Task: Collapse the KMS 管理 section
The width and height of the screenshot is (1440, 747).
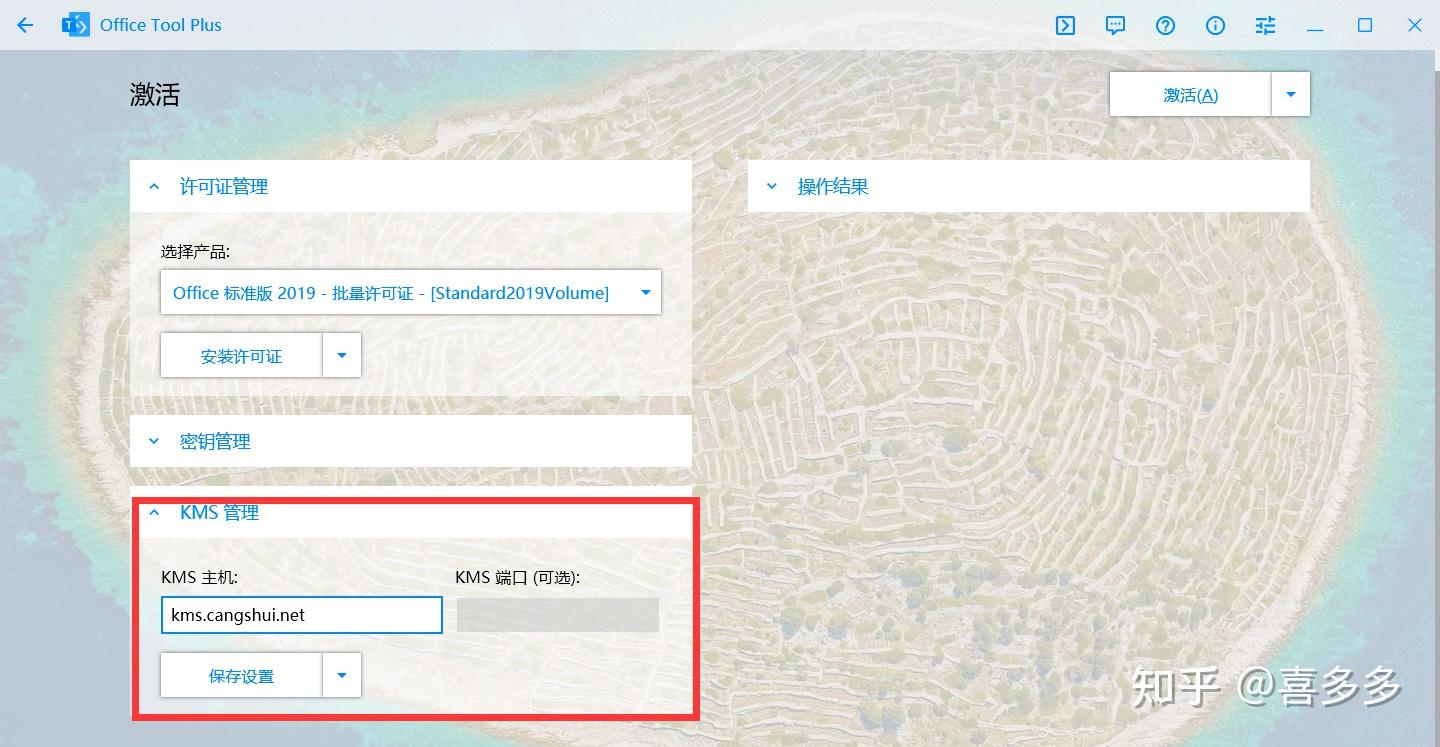Action: tap(411, 513)
